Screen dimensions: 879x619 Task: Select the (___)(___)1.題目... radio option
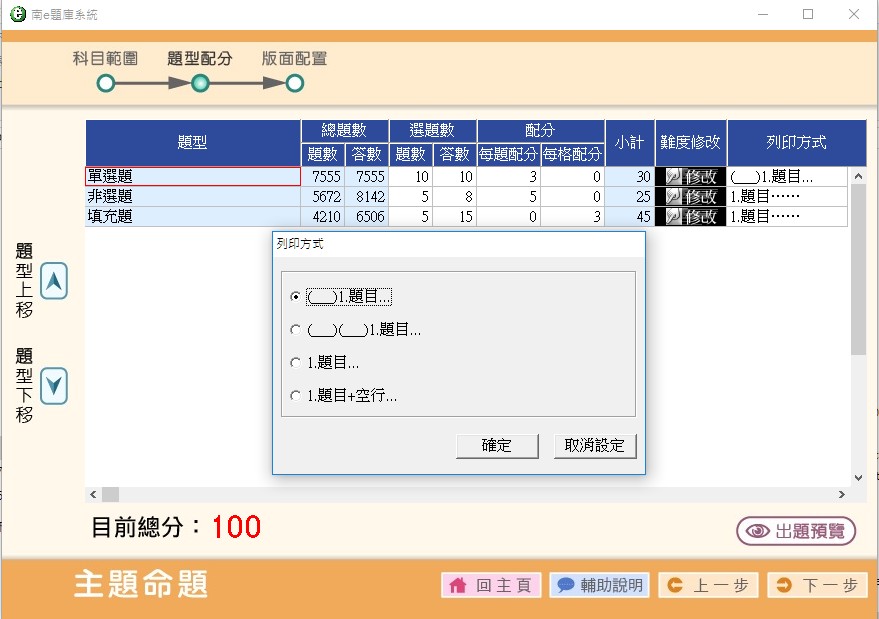295,330
